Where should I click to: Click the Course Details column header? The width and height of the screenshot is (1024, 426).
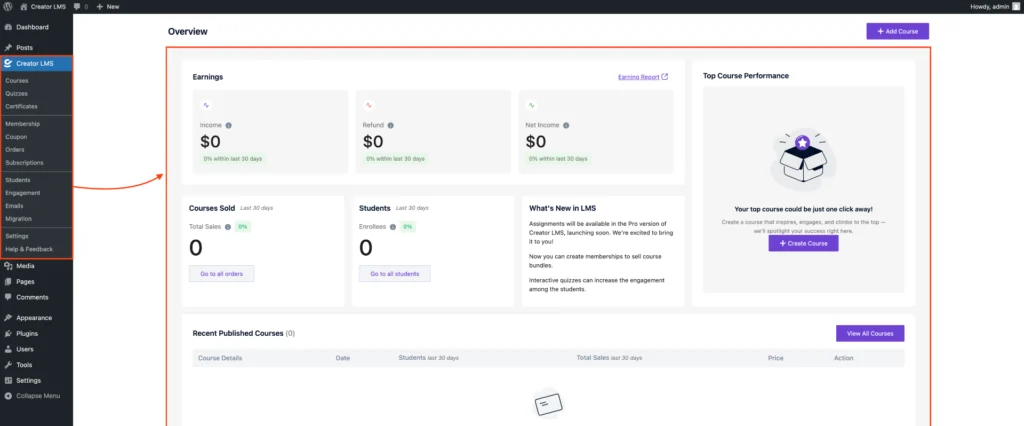pos(220,358)
